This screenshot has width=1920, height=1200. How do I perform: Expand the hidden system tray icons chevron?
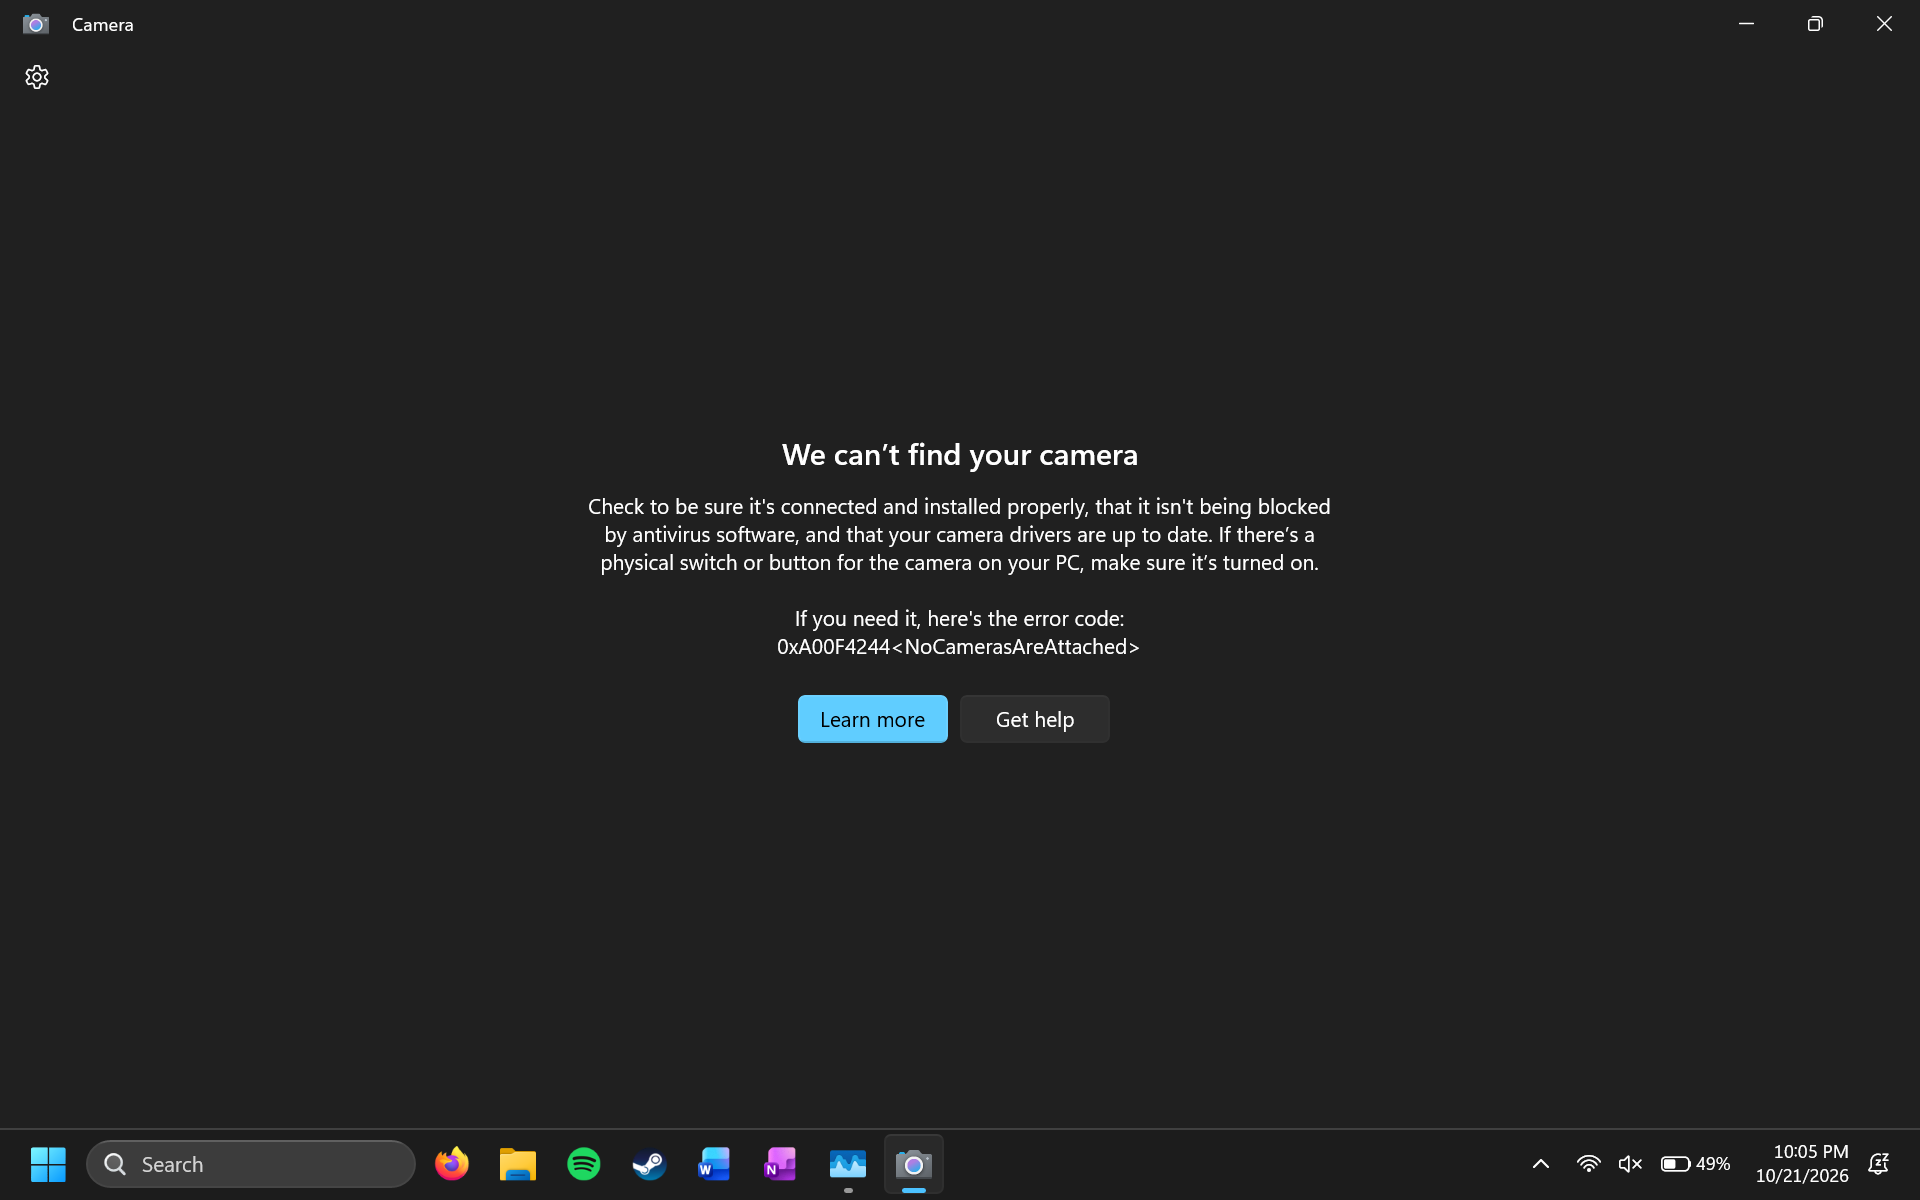(1541, 1164)
